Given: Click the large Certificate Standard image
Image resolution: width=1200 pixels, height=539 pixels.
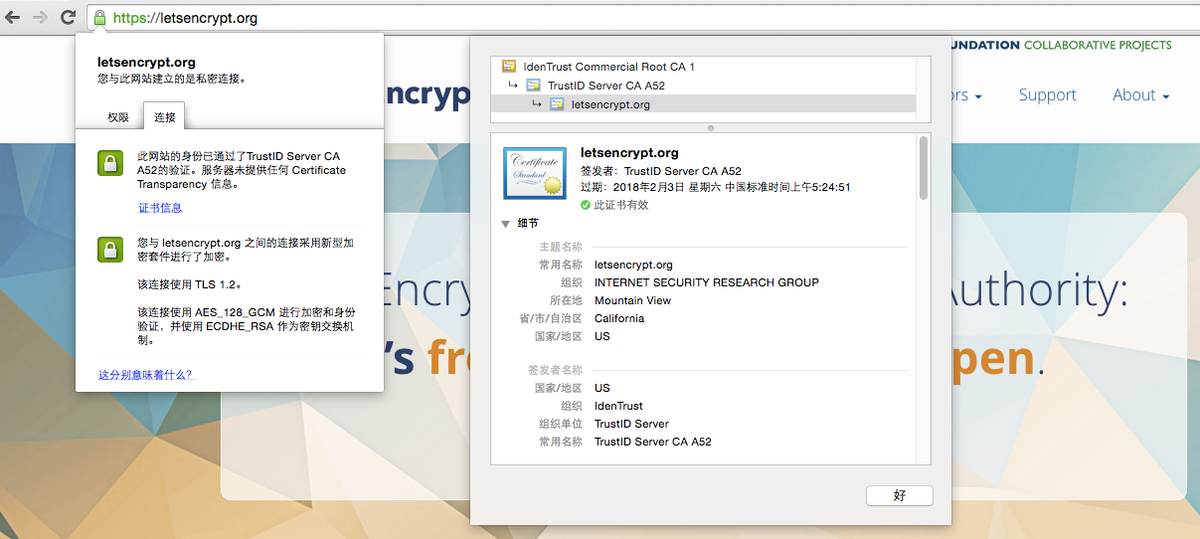Looking at the screenshot, I should [537, 173].
